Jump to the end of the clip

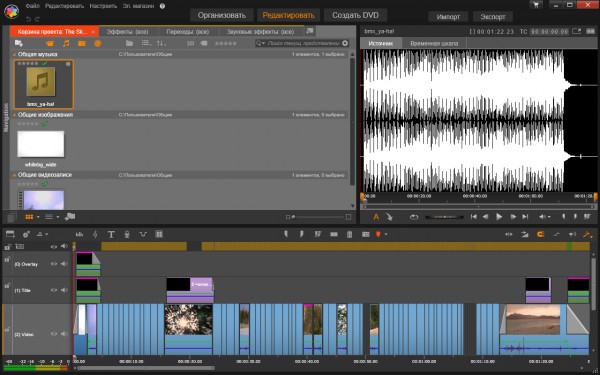pos(525,217)
